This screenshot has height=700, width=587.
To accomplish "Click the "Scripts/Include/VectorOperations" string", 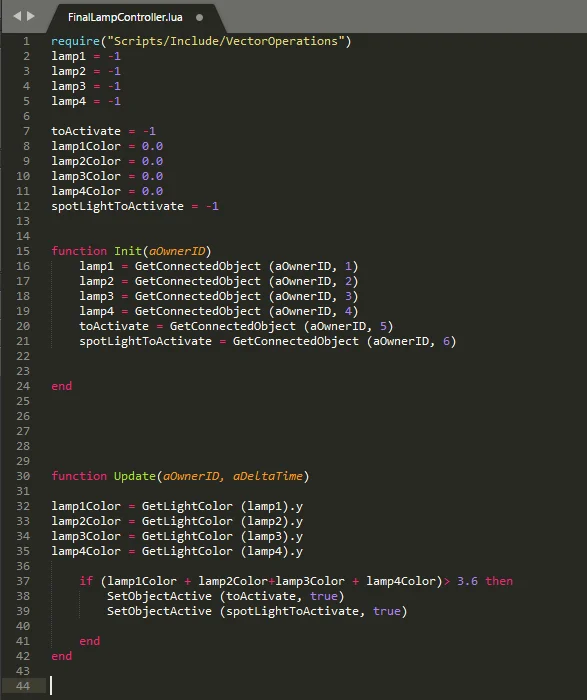I will coord(226,41).
